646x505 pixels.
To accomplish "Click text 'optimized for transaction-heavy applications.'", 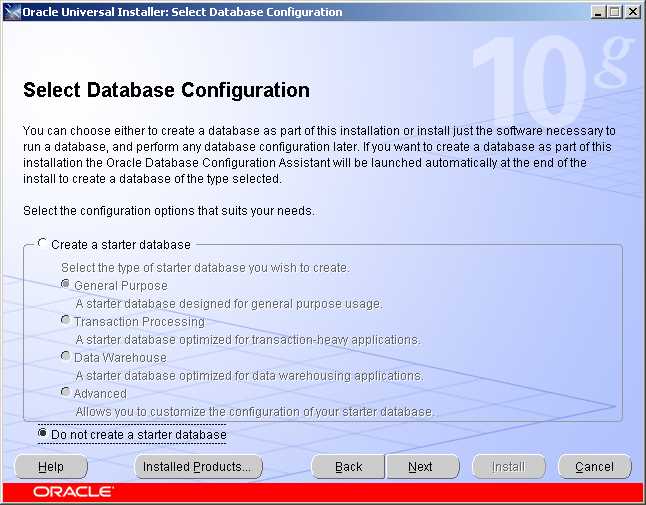I will tap(299, 340).
